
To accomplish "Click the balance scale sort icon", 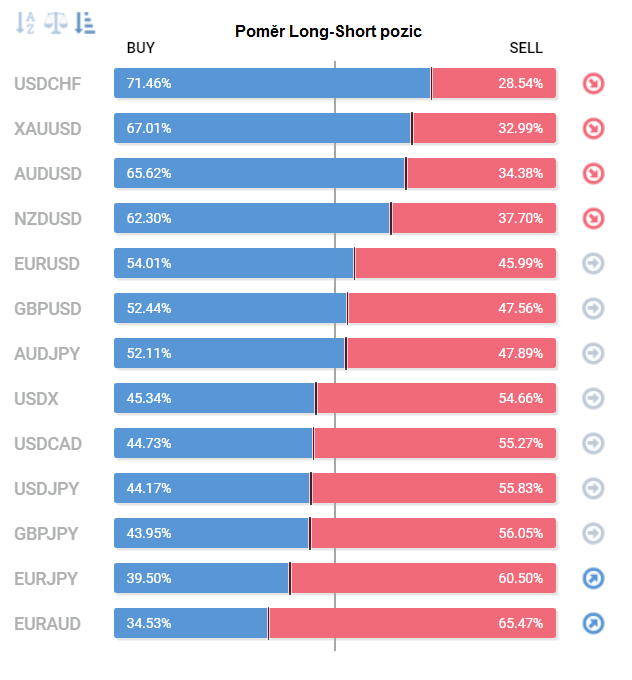I will tap(55, 22).
